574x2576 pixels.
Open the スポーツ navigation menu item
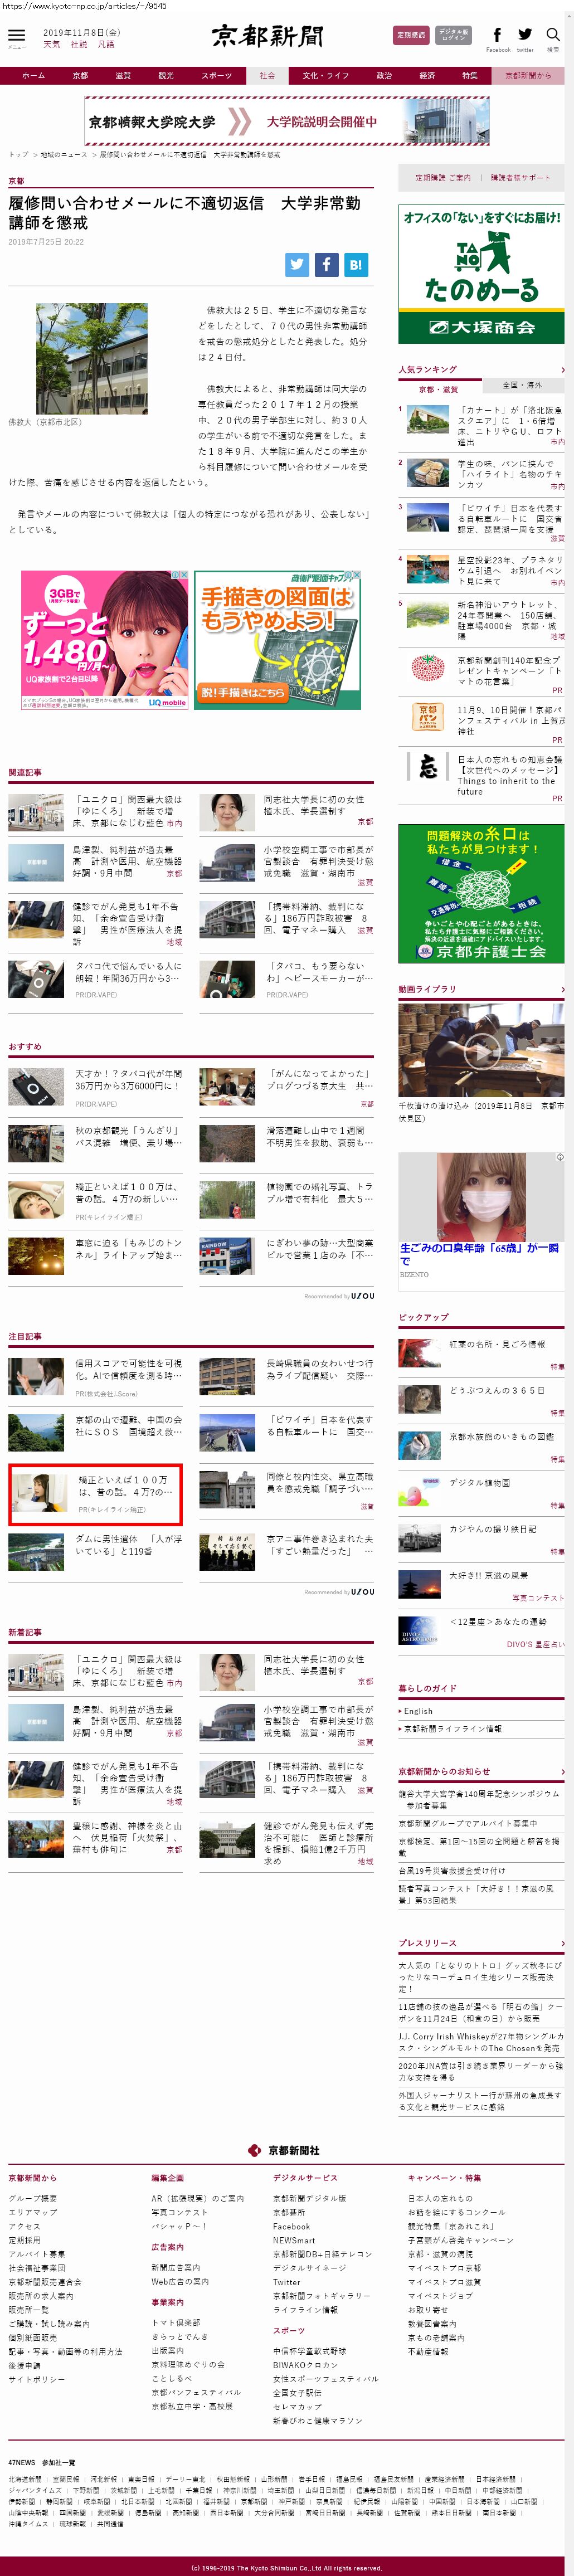coord(216,76)
